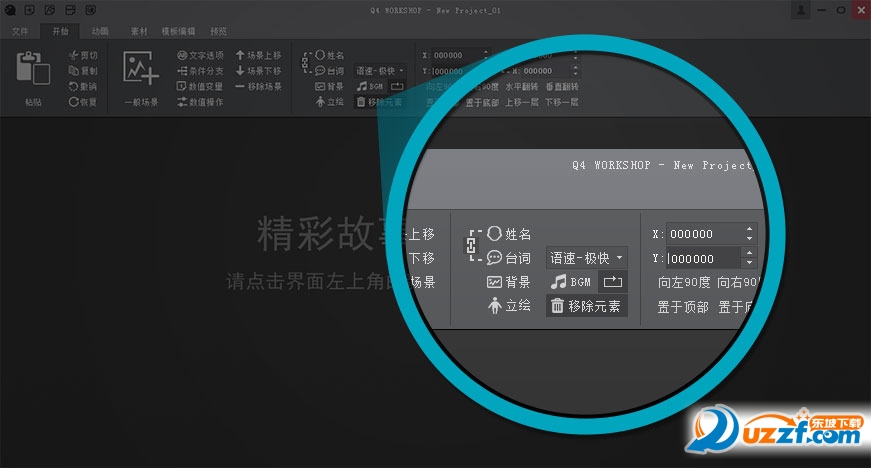Click the large 粘贴 (paste) clipboard icon
The image size is (871, 468).
[32, 69]
